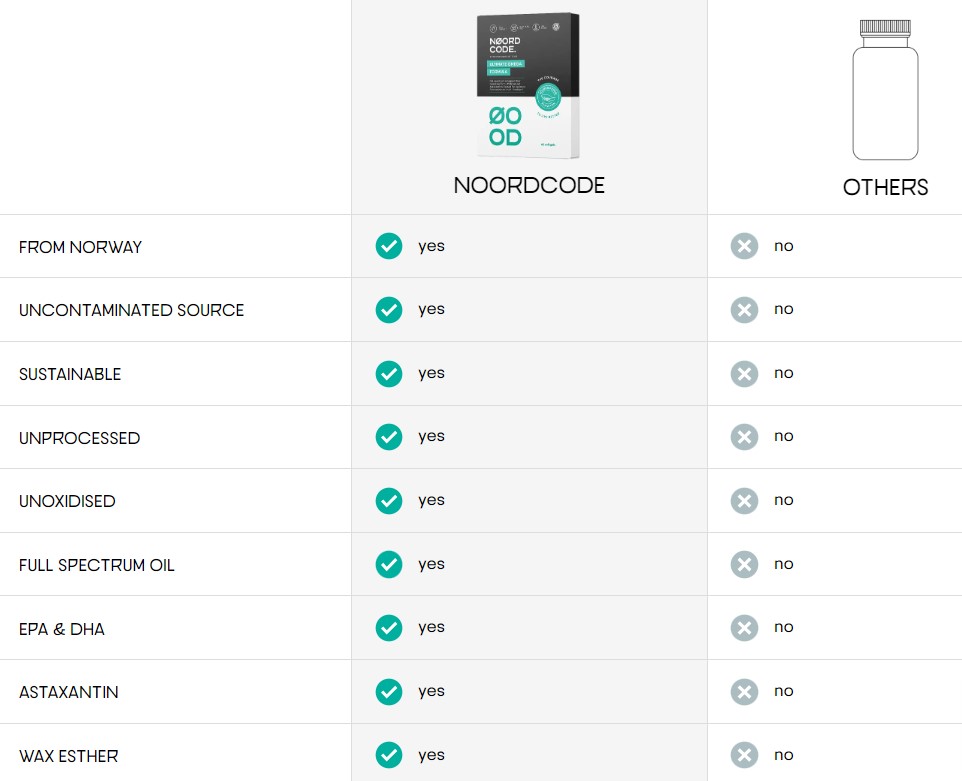Click the Others bottle outline image
This screenshot has width=962, height=781.
click(885, 90)
